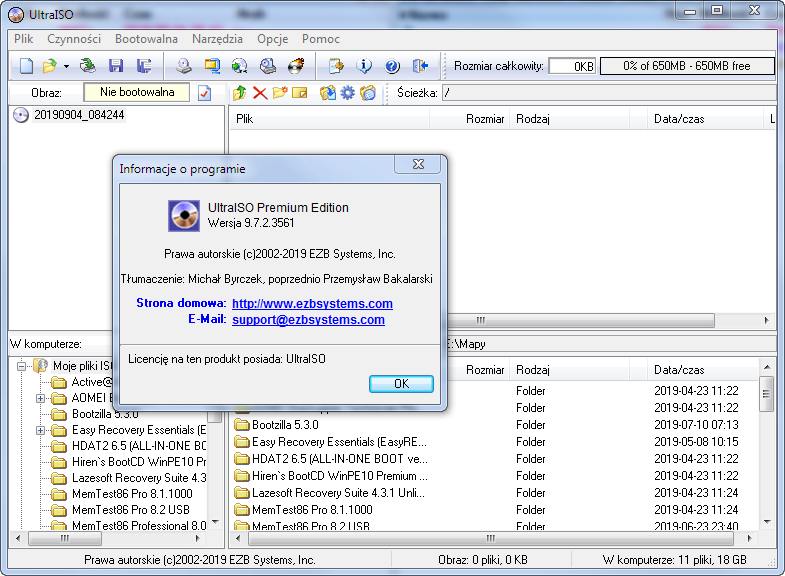Collapse the Moje pliki ISO tree node
785x576 pixels.
(x=21, y=366)
